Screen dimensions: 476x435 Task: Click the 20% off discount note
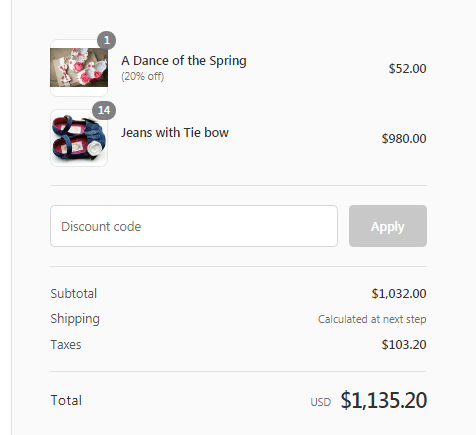pos(142,76)
